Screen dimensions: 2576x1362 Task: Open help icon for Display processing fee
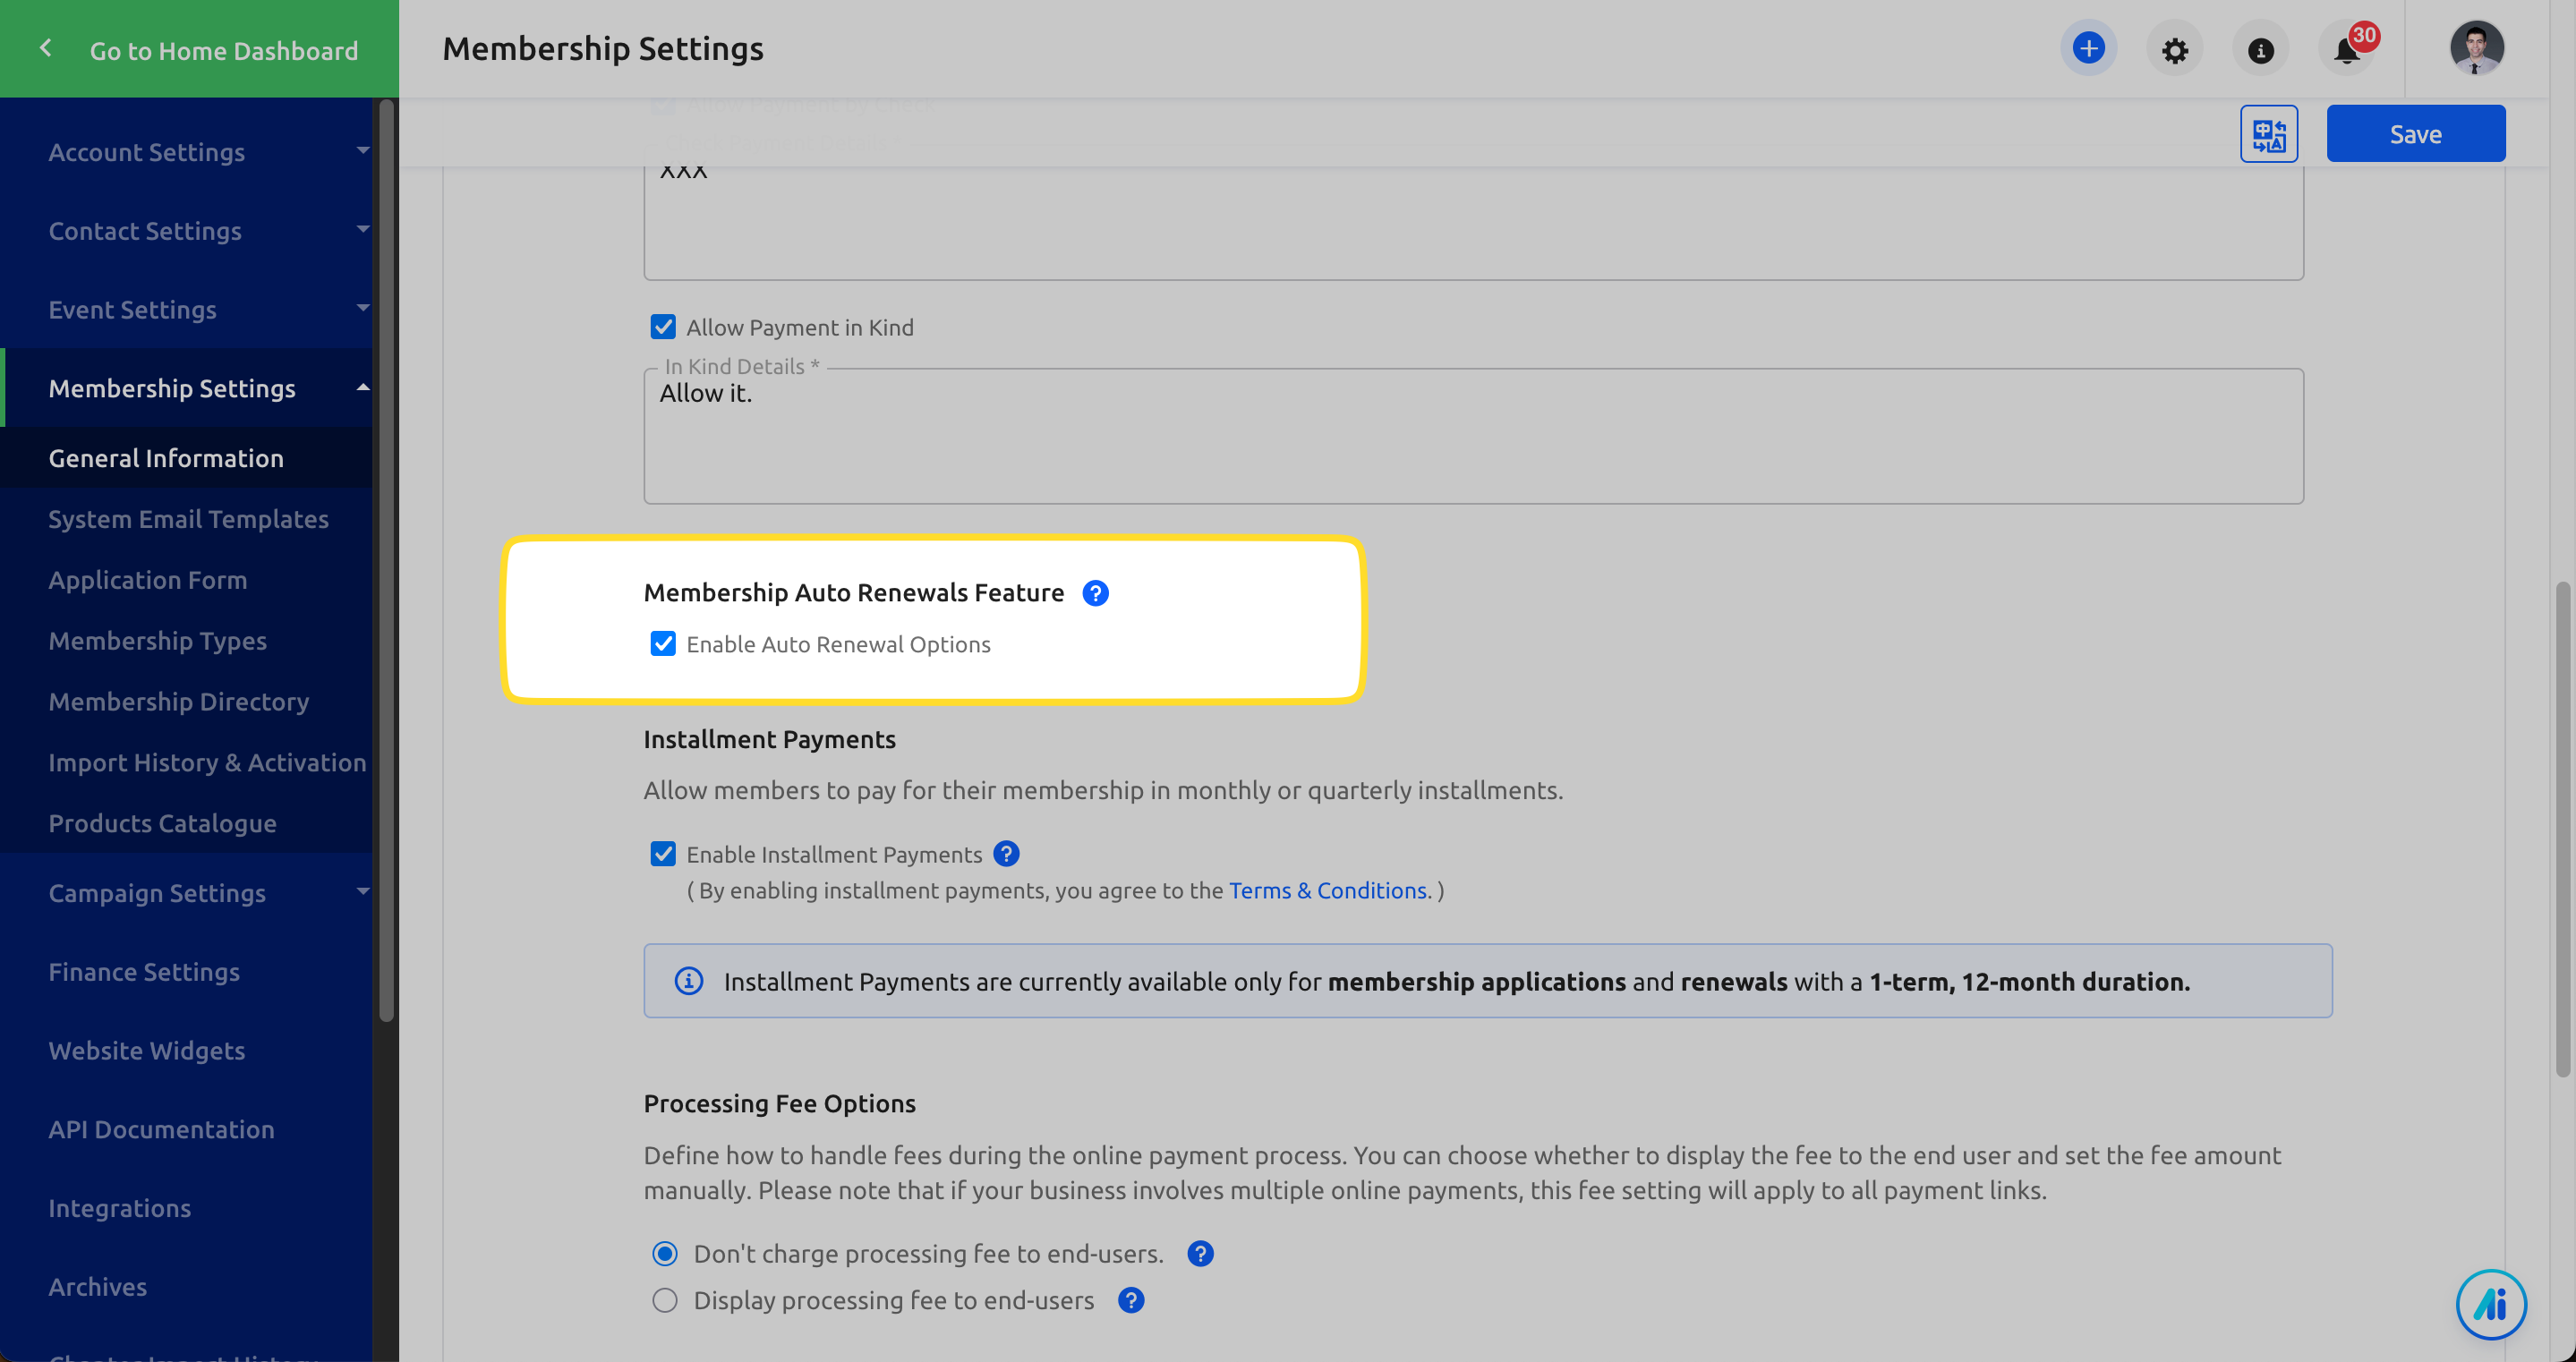1131,1300
